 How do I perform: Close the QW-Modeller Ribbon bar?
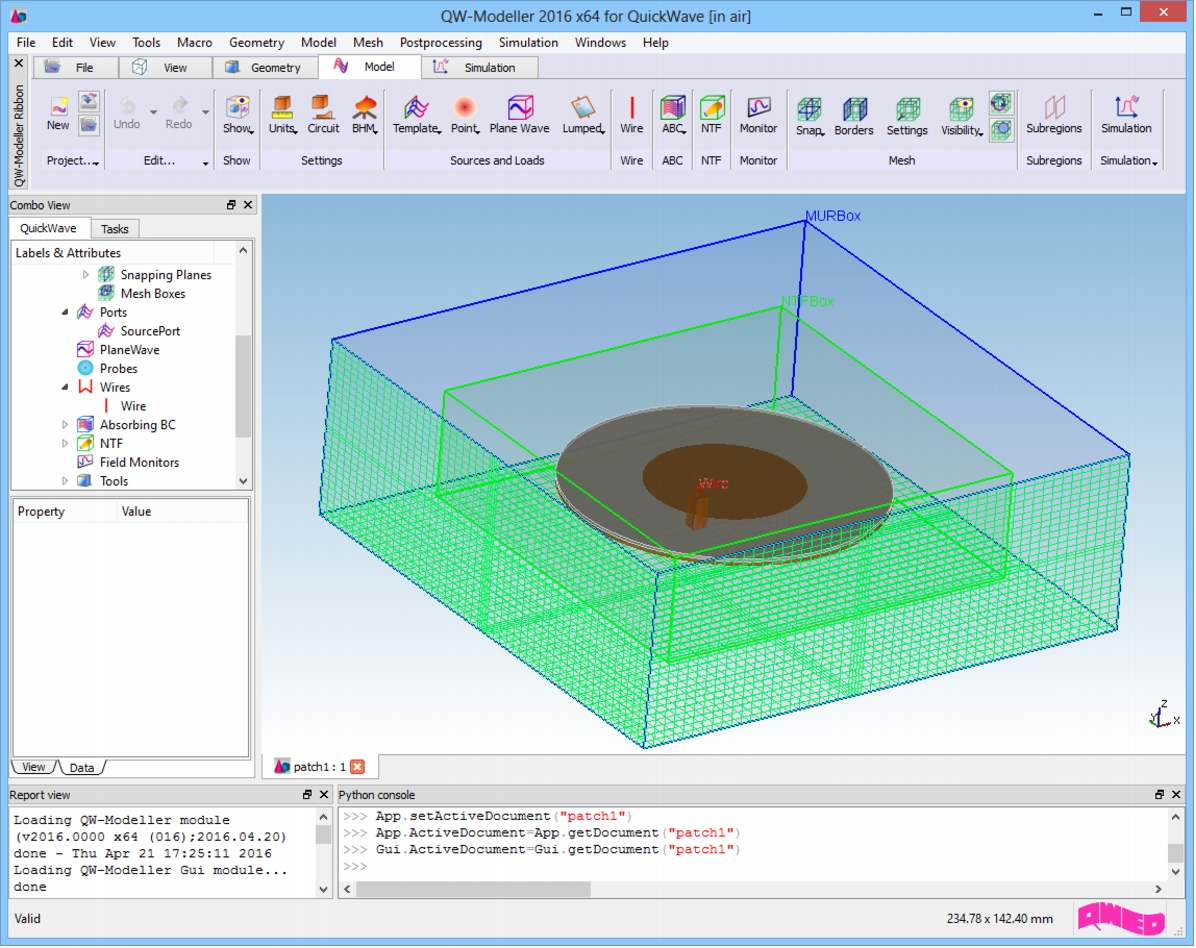(19, 63)
